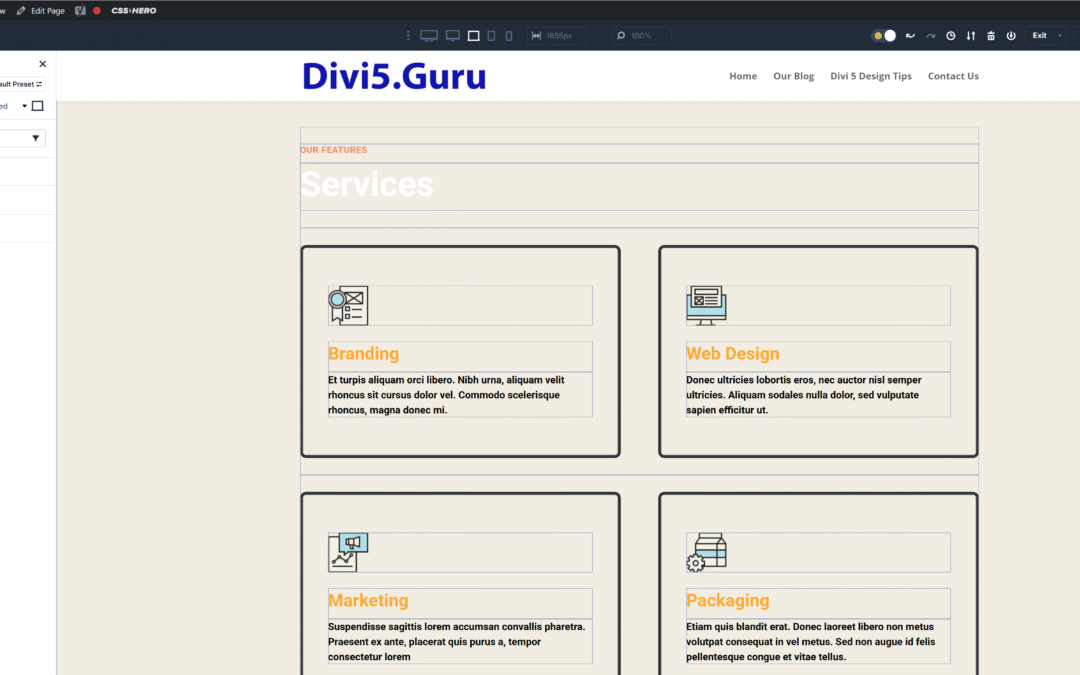Image resolution: width=1080 pixels, height=675 pixels.
Task: Select the tablet portrait view icon
Action: [x=491, y=36]
